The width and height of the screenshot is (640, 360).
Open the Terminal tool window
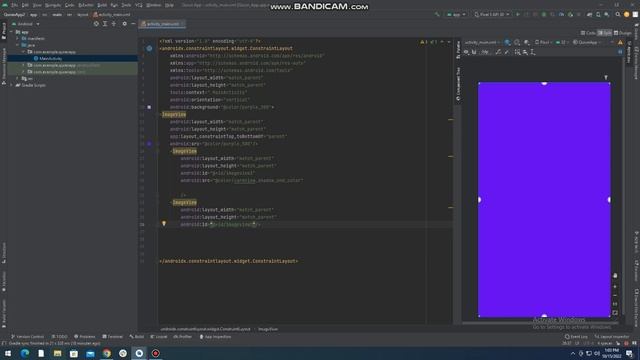[x=112, y=337]
